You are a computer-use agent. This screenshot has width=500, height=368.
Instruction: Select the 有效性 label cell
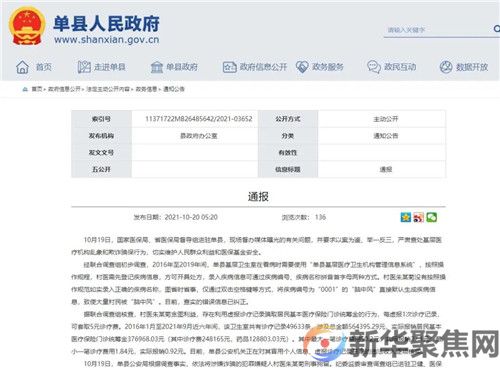tap(288, 152)
